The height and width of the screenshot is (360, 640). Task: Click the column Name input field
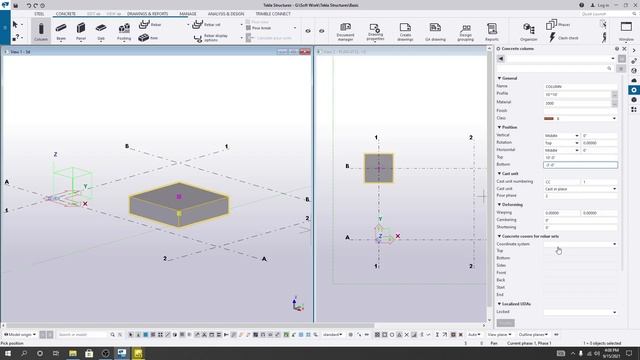580,87
